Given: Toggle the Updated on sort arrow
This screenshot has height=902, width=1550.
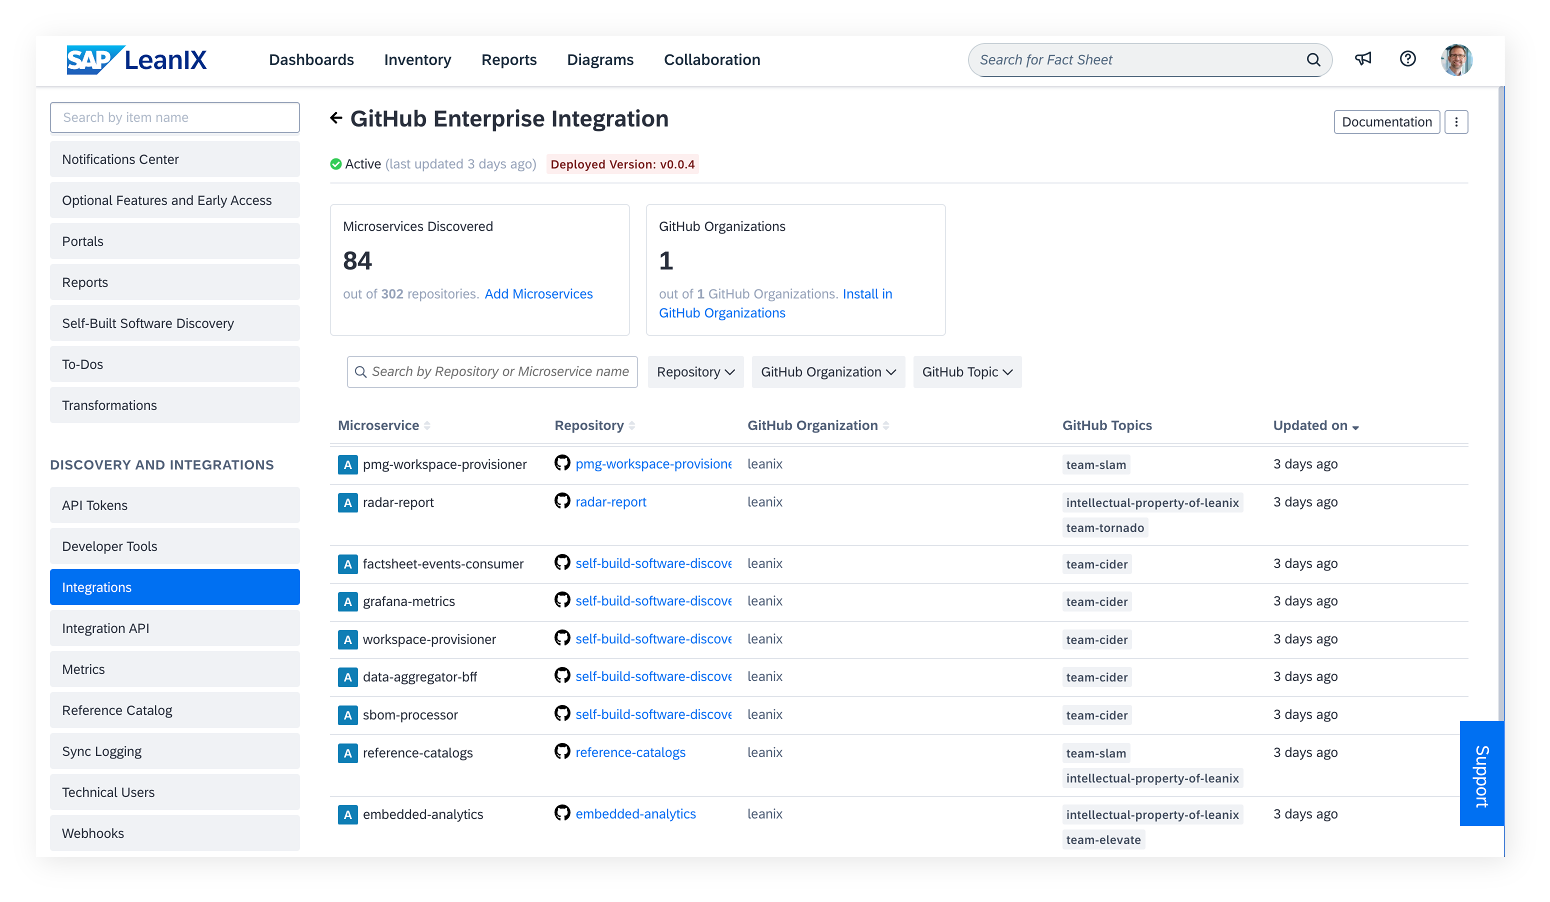Looking at the screenshot, I should [x=1356, y=427].
